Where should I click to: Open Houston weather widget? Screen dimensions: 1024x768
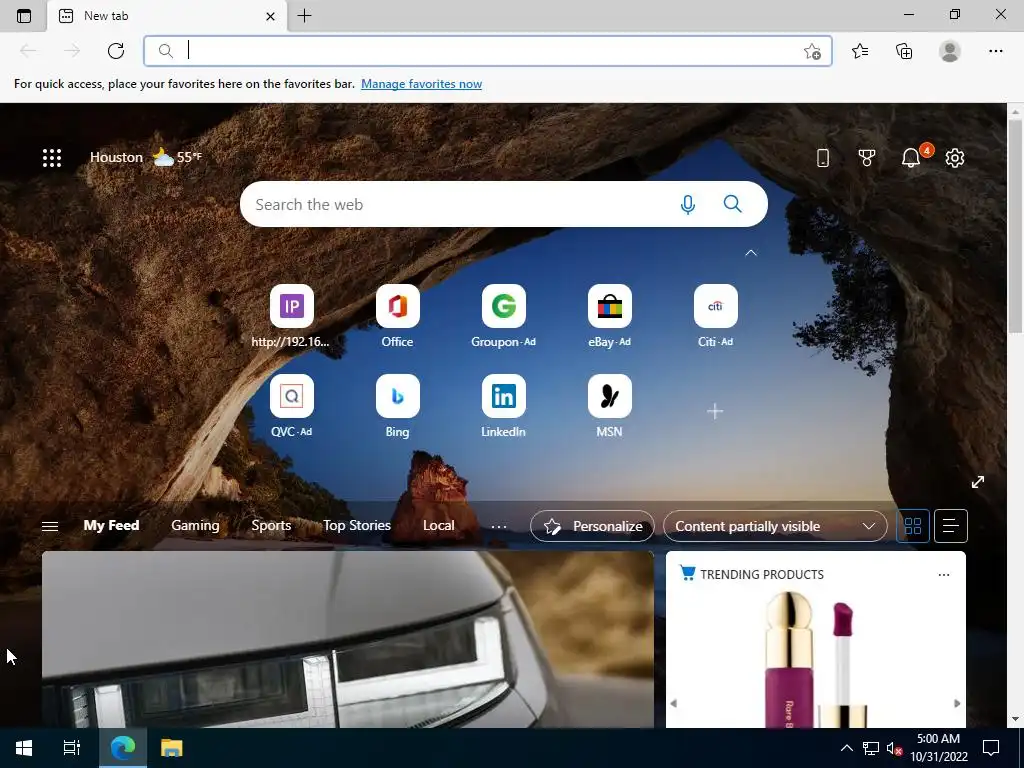click(146, 157)
